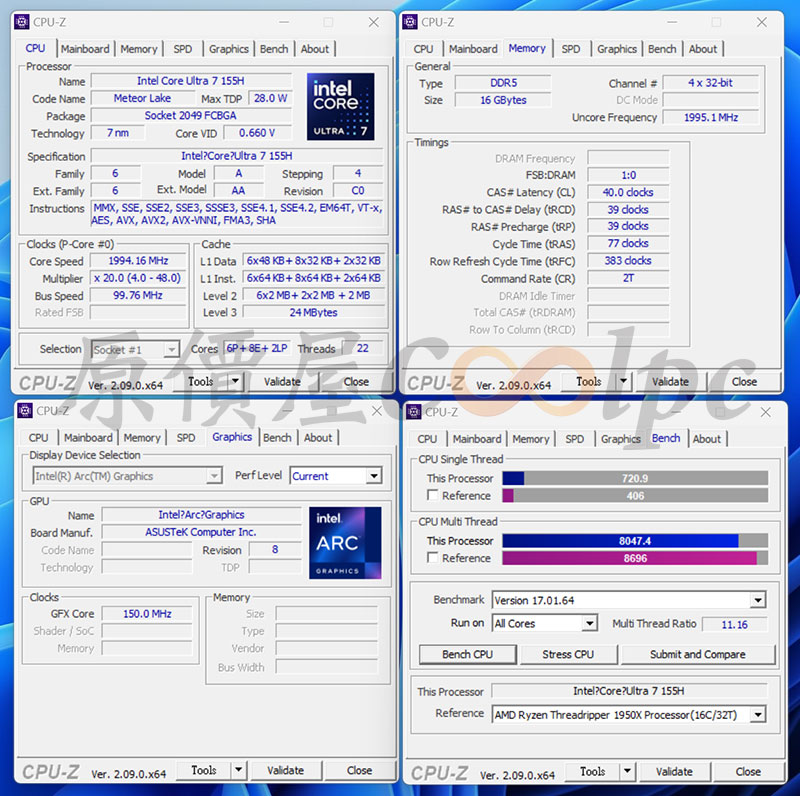Click the Code Name value Meteor Lake
Image resolution: width=800 pixels, height=796 pixels.
142,98
